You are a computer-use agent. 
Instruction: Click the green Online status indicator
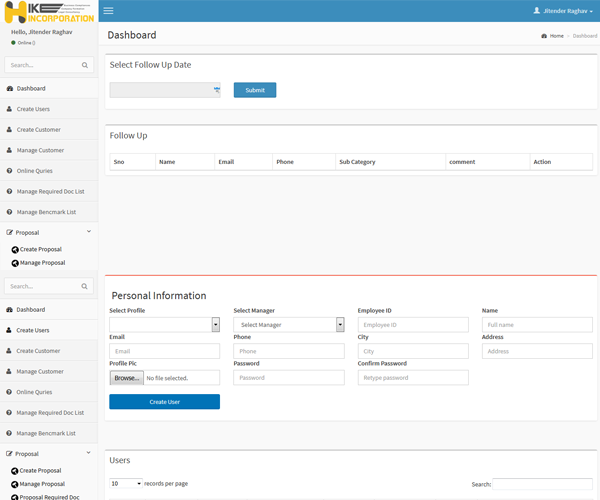[x=13, y=43]
